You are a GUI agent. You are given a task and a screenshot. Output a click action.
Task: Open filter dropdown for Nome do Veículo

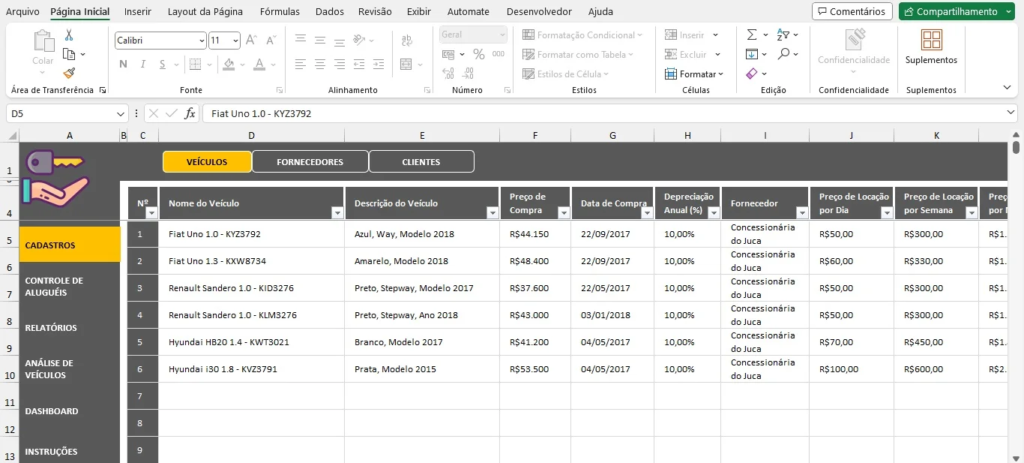pos(336,212)
